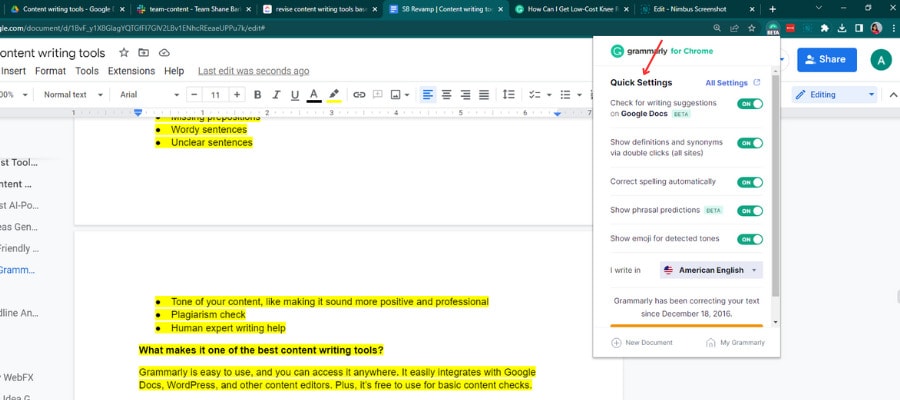Screen dimensions: 900x400
Task: View cloud save status icon
Action: point(164,53)
